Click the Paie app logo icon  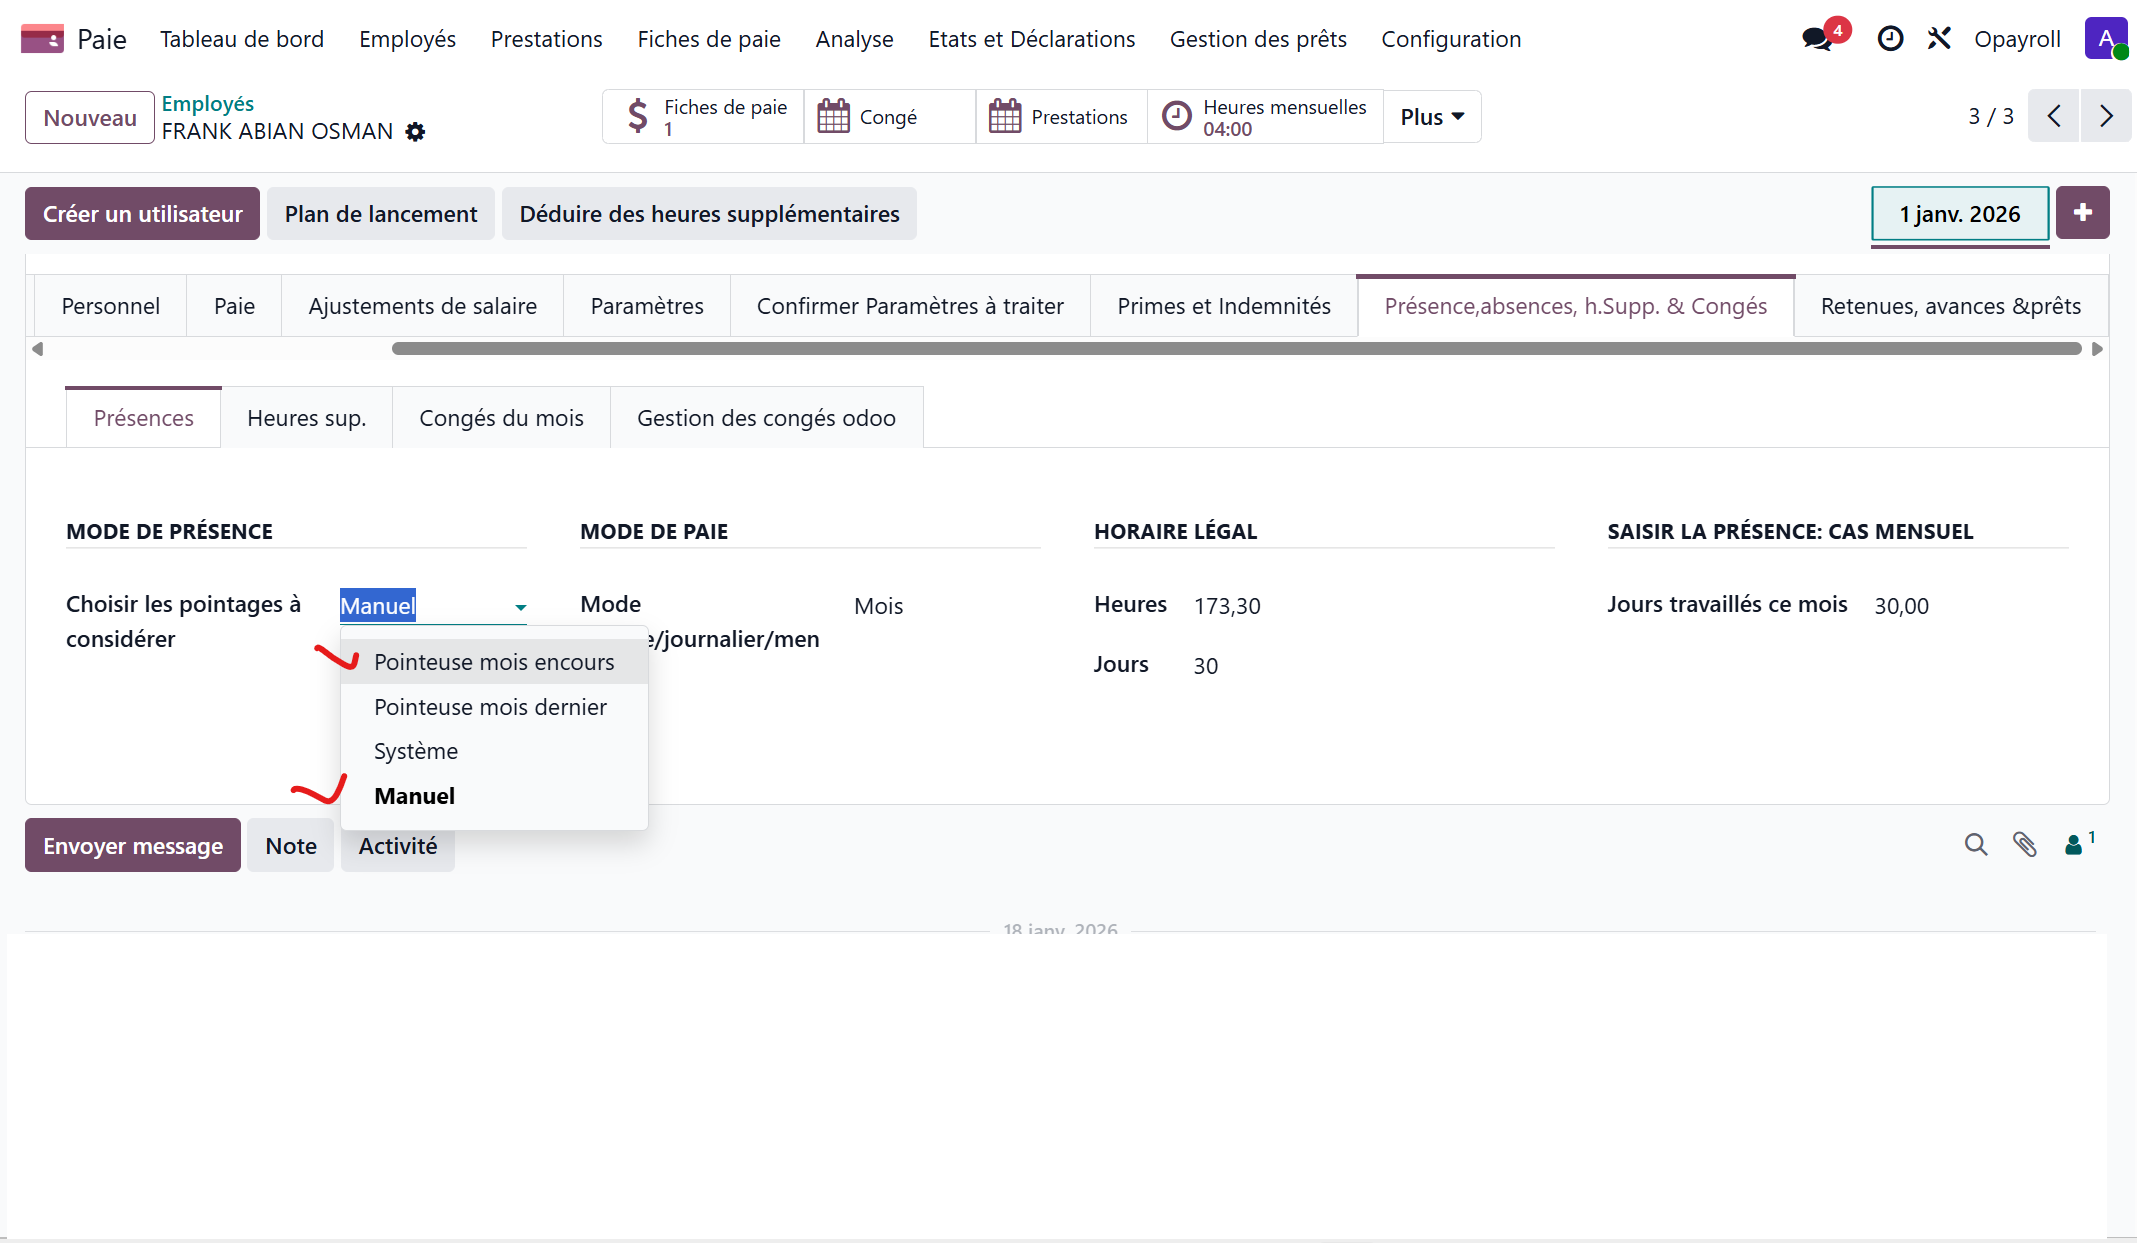pos(42,39)
